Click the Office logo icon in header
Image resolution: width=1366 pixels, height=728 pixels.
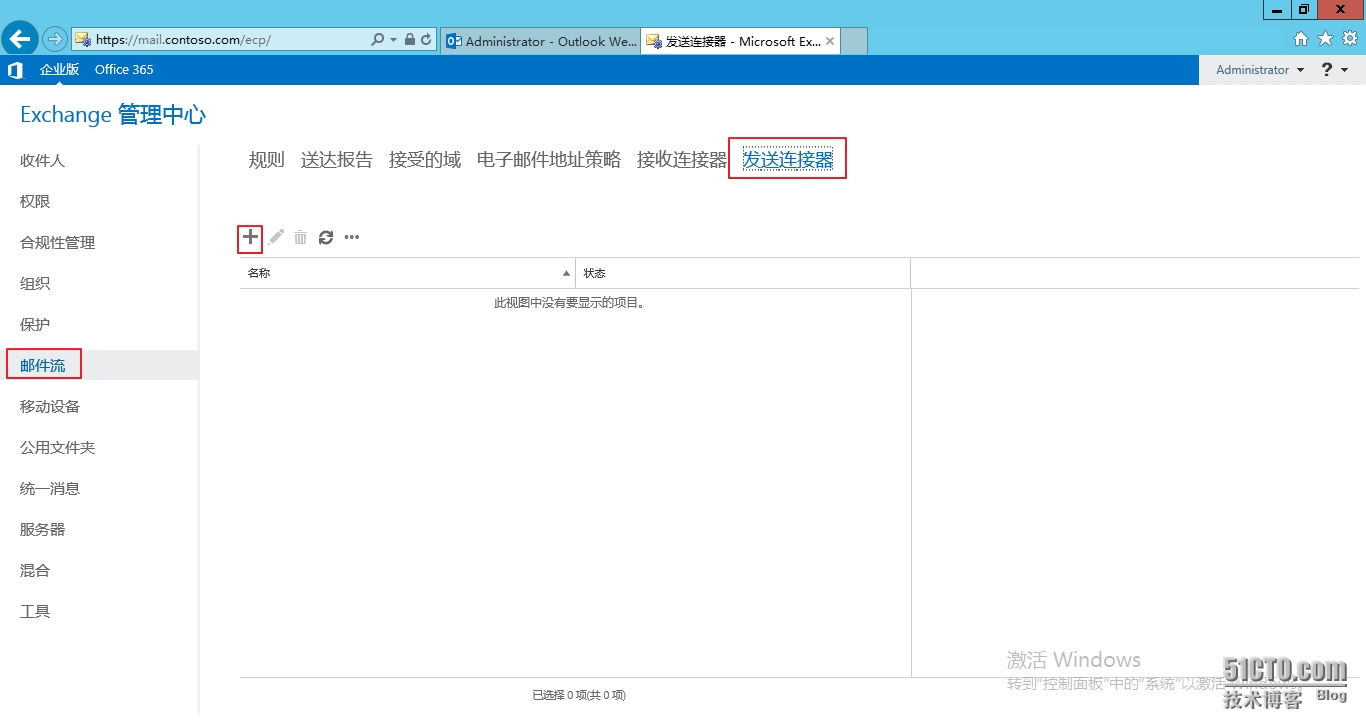[x=15, y=70]
